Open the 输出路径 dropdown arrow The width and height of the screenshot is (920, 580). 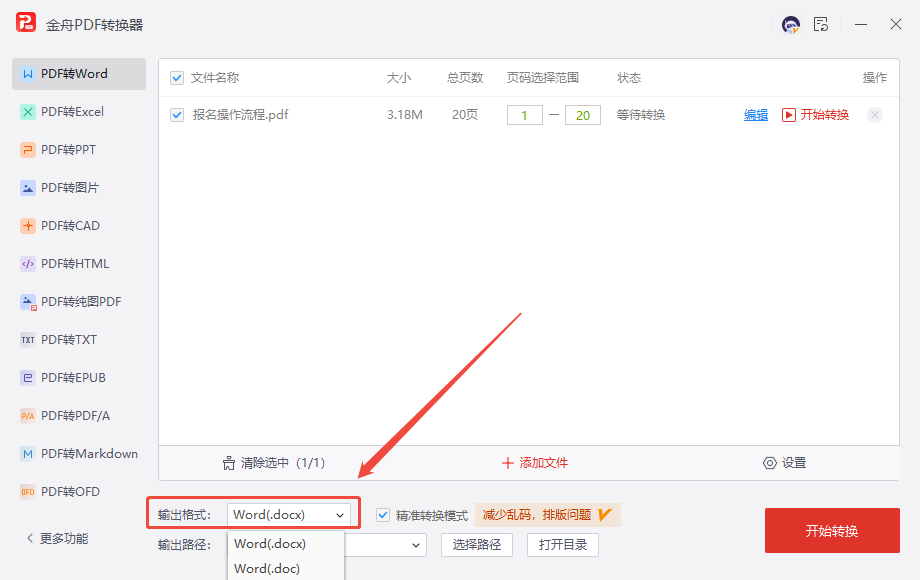(415, 545)
